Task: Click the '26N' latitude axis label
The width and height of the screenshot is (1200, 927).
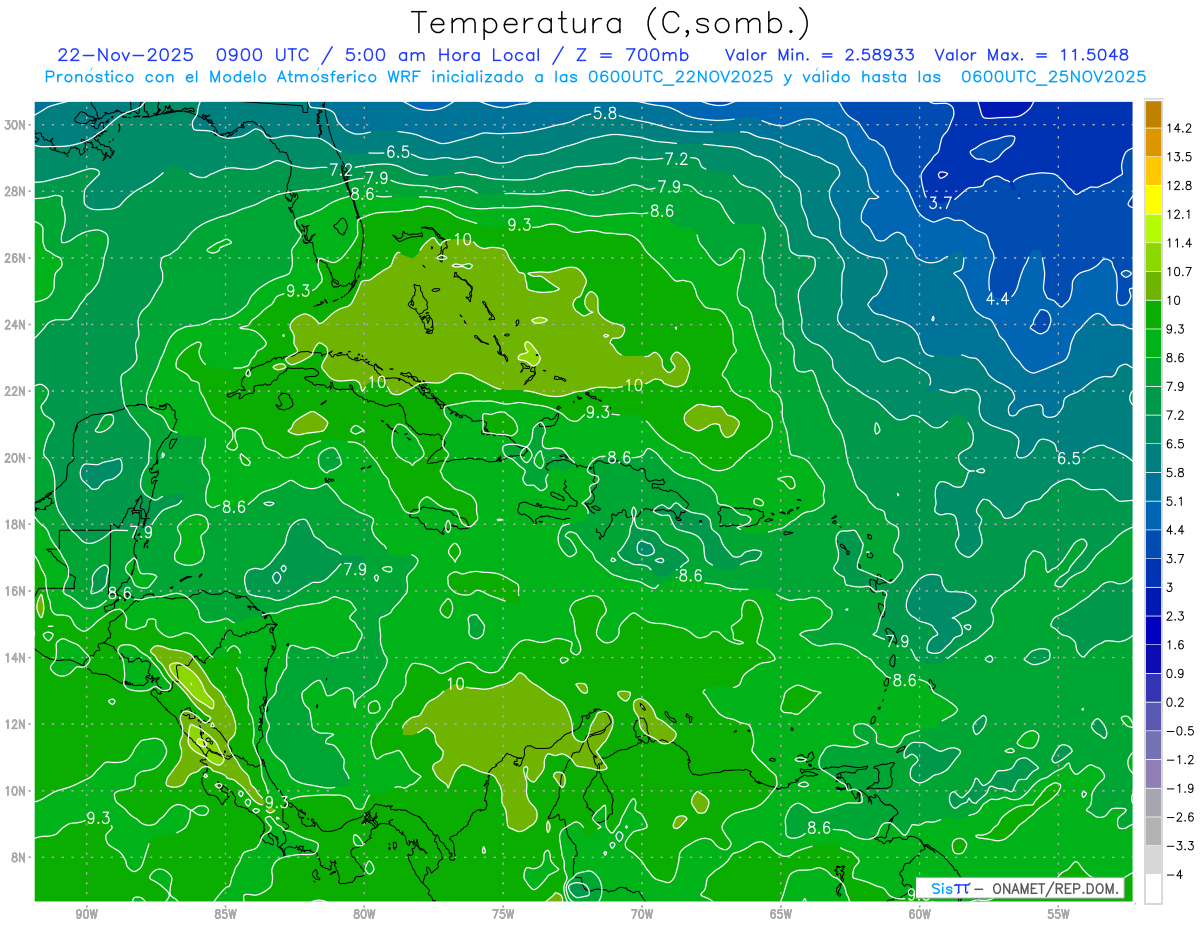Action: [15, 258]
